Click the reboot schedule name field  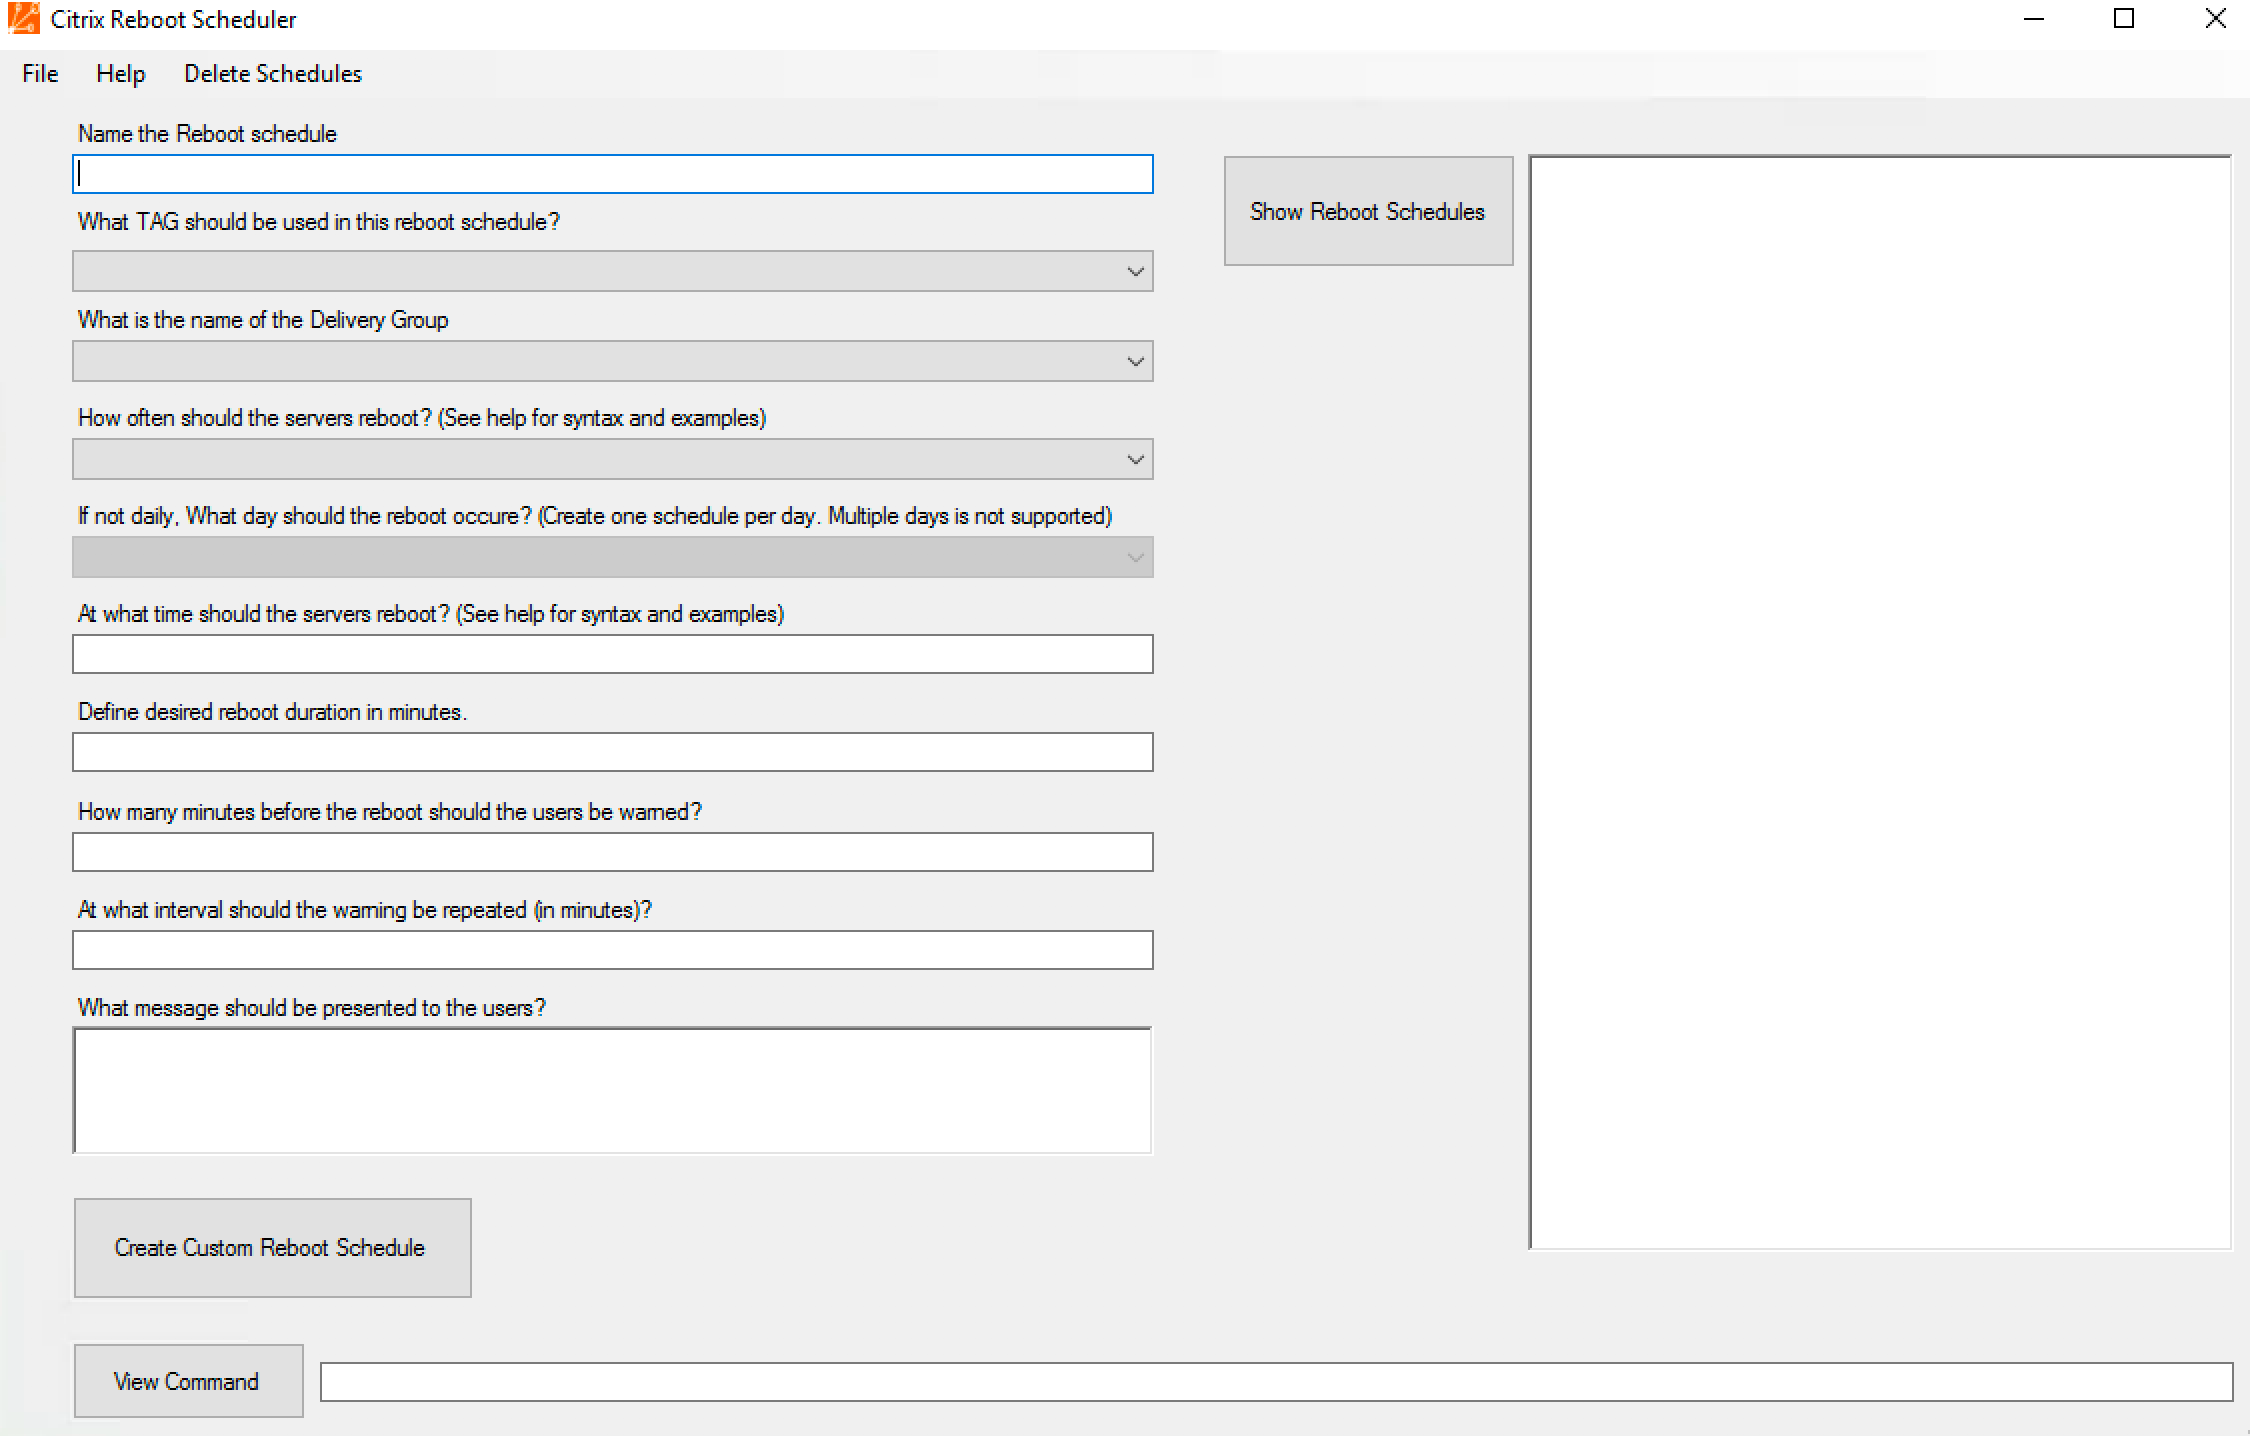click(612, 174)
